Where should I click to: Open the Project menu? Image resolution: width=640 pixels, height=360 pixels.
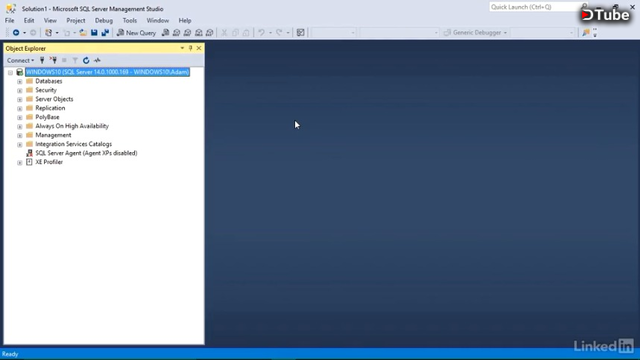pos(76,20)
